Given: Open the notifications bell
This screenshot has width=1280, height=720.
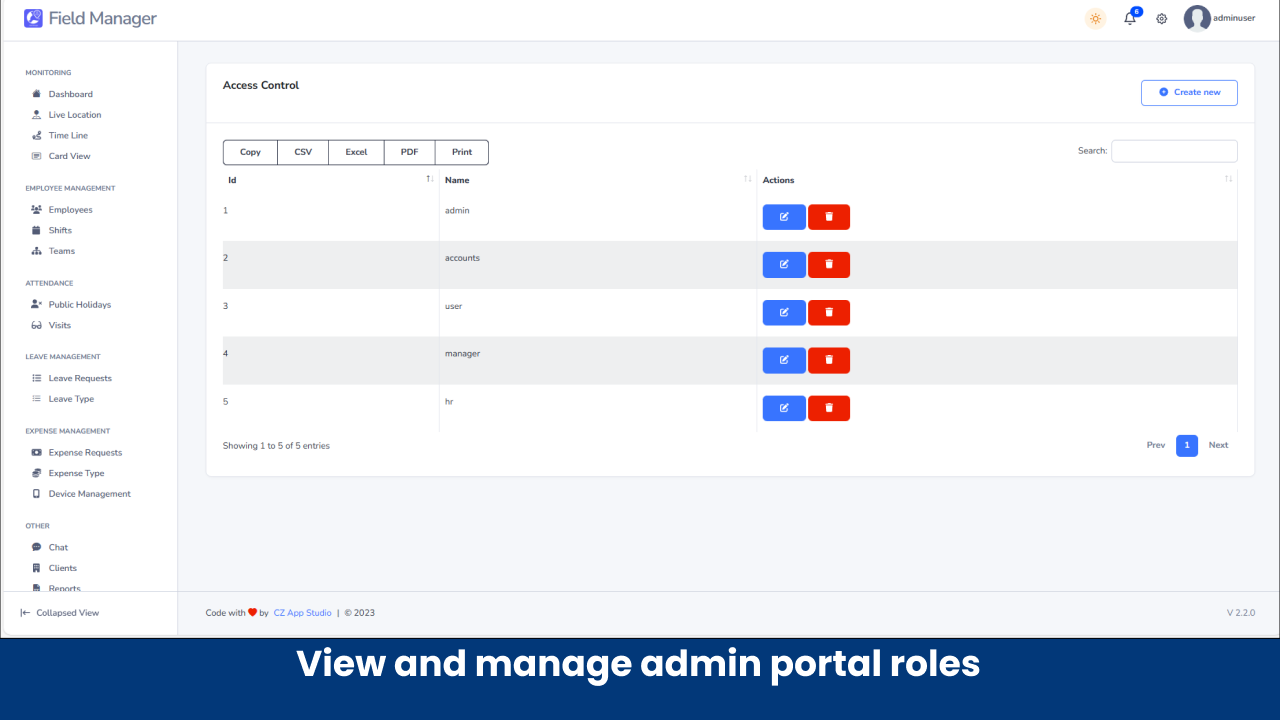Looking at the screenshot, I should [x=1129, y=18].
